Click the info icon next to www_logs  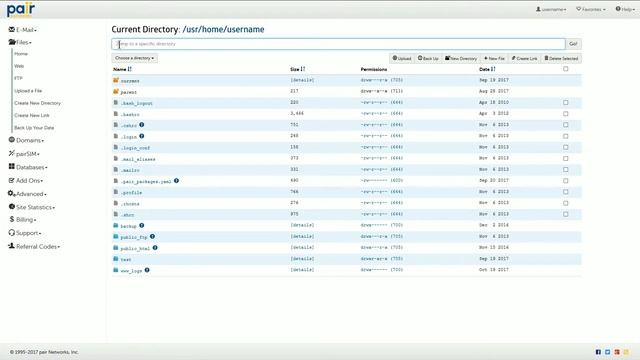147,270
